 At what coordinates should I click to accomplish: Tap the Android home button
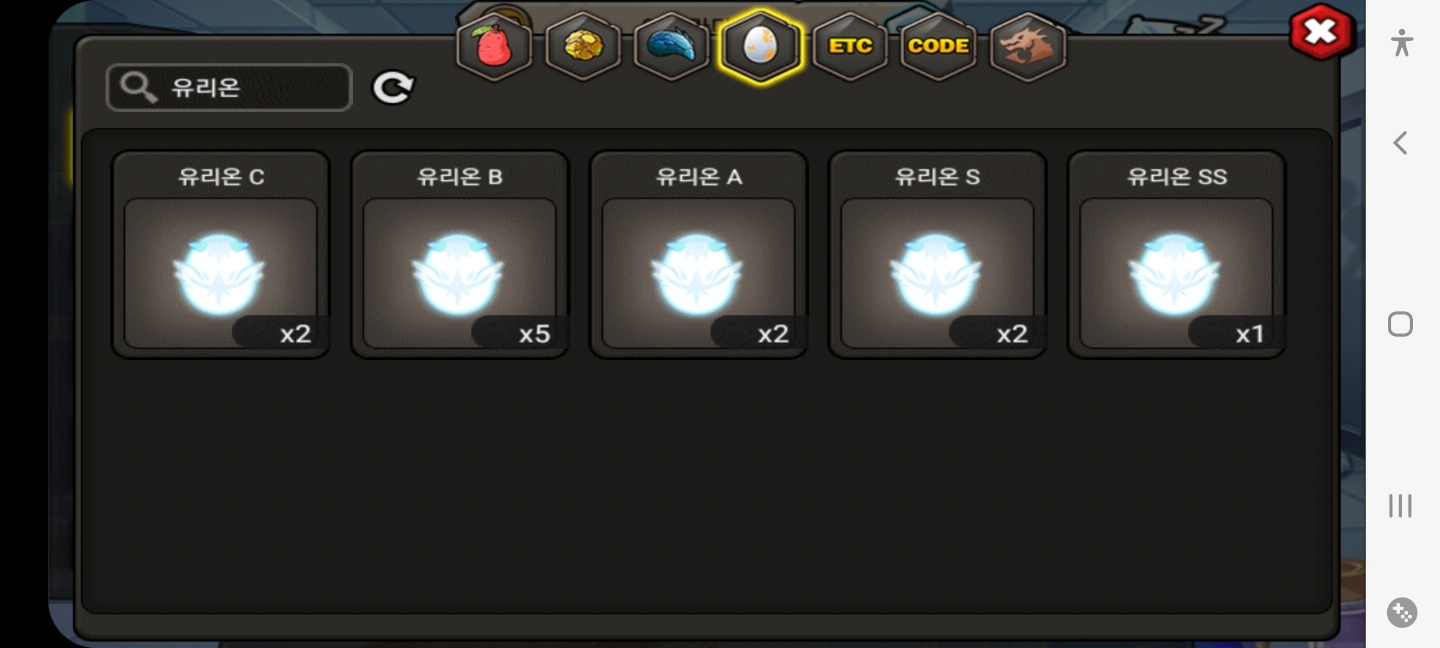tap(1401, 324)
